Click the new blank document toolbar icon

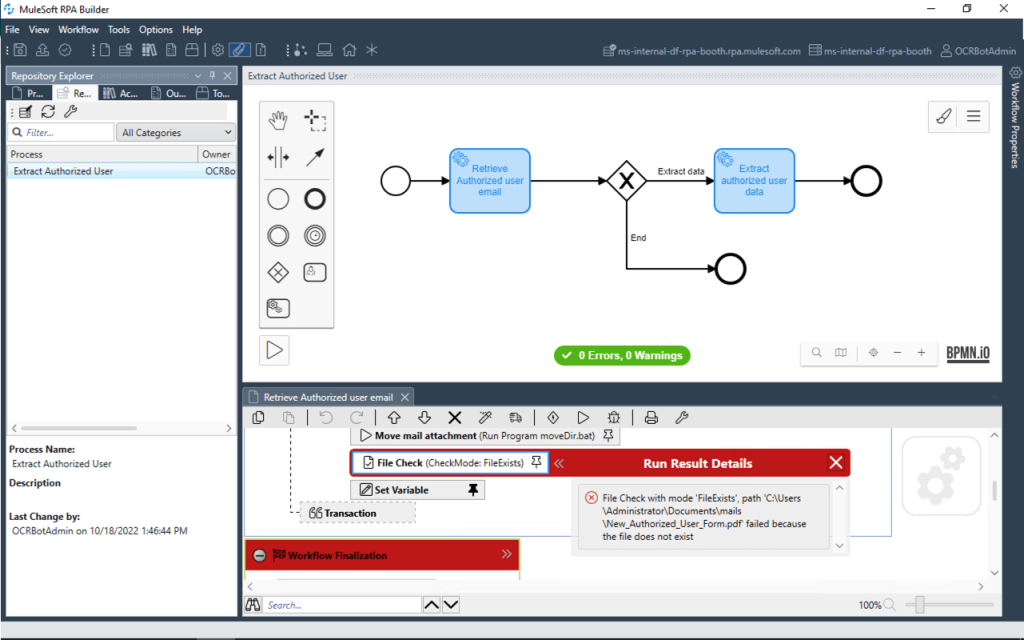coord(104,50)
